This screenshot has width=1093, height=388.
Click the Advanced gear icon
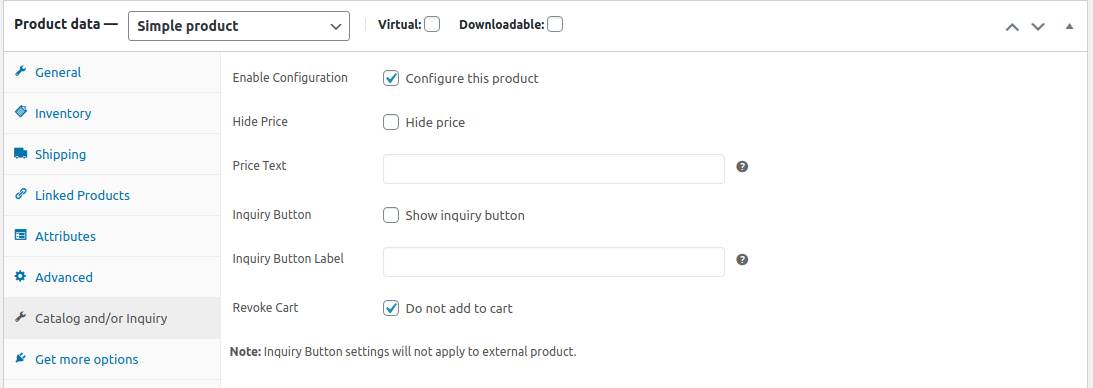pos(20,277)
